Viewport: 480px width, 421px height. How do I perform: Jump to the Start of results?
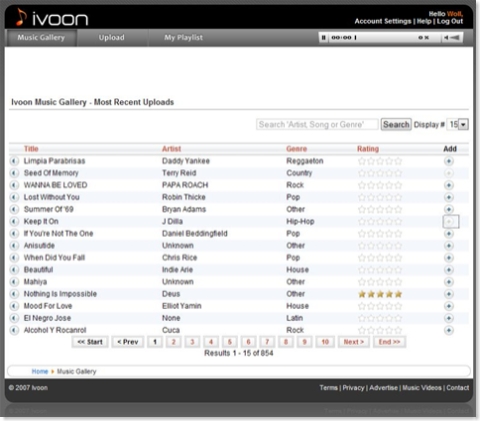coord(90,342)
